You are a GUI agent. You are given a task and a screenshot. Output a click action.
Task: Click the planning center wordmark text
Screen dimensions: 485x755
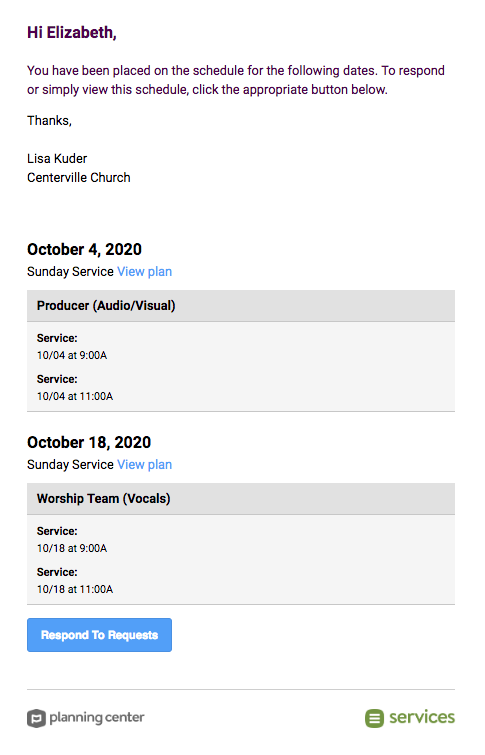(97, 718)
